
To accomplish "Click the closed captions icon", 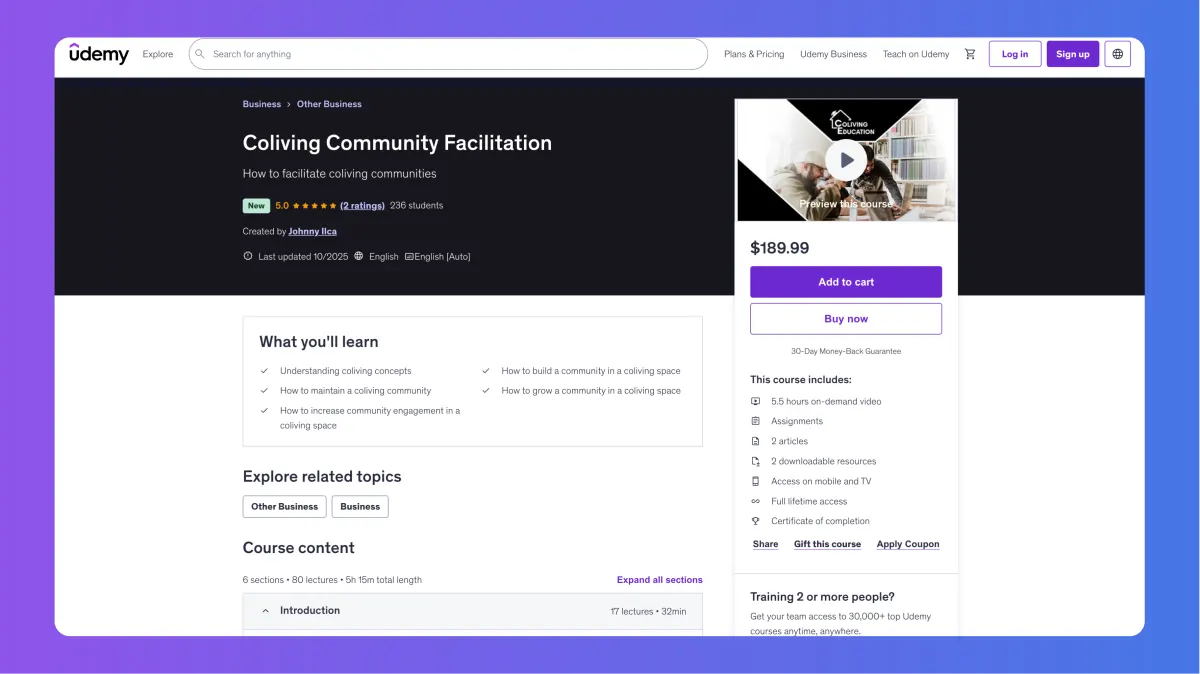I will point(409,256).
